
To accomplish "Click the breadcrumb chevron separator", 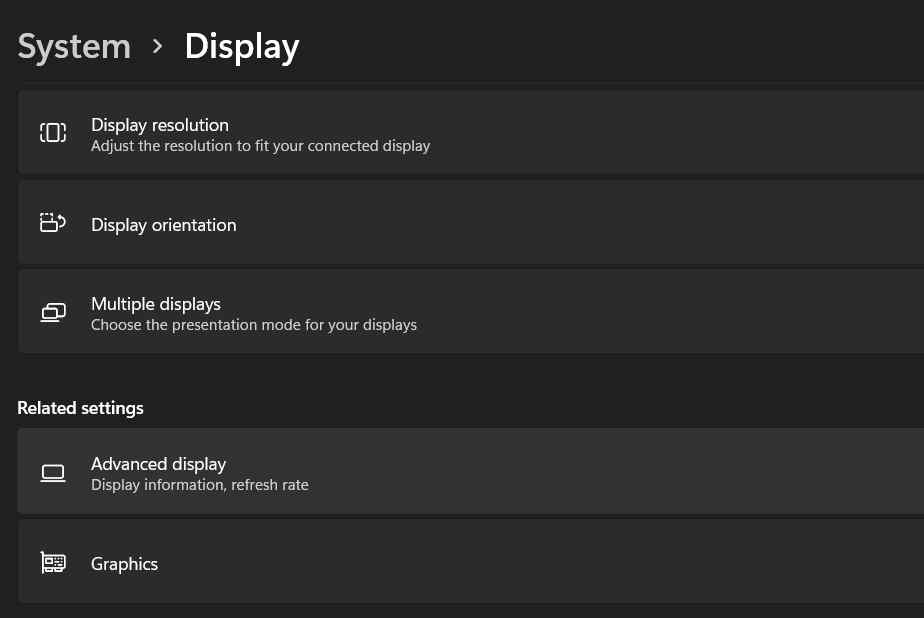I will point(157,47).
